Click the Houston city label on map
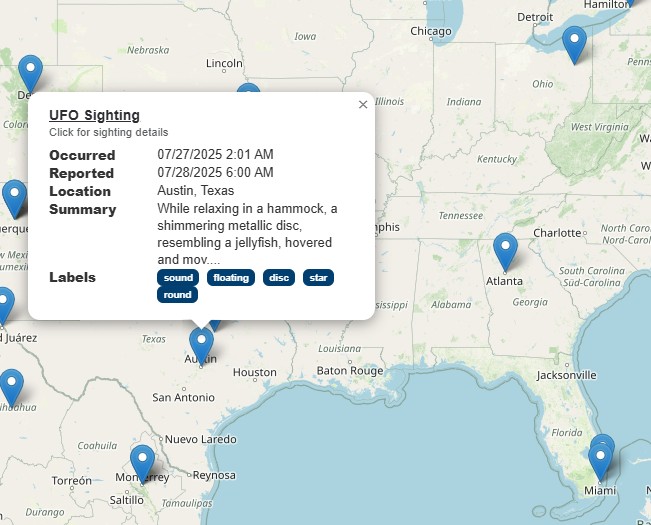 pos(255,372)
